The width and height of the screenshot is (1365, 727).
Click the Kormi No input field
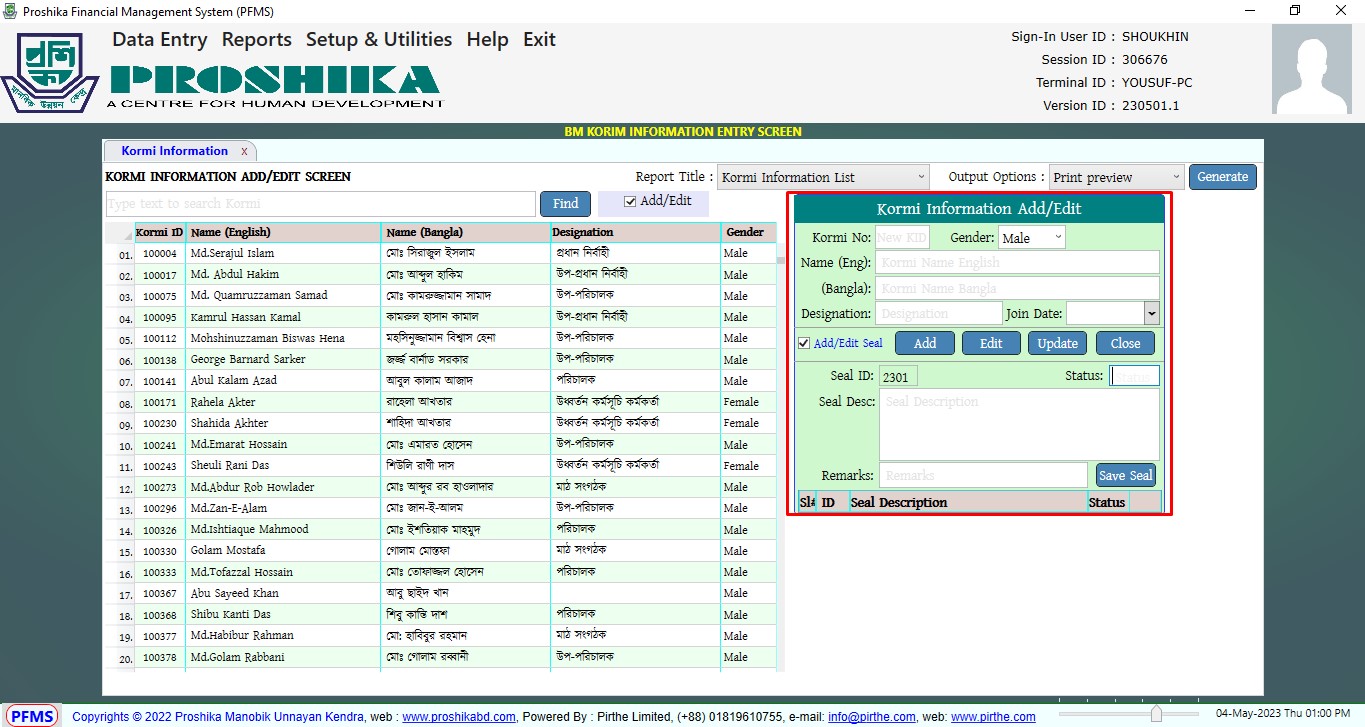(x=902, y=237)
